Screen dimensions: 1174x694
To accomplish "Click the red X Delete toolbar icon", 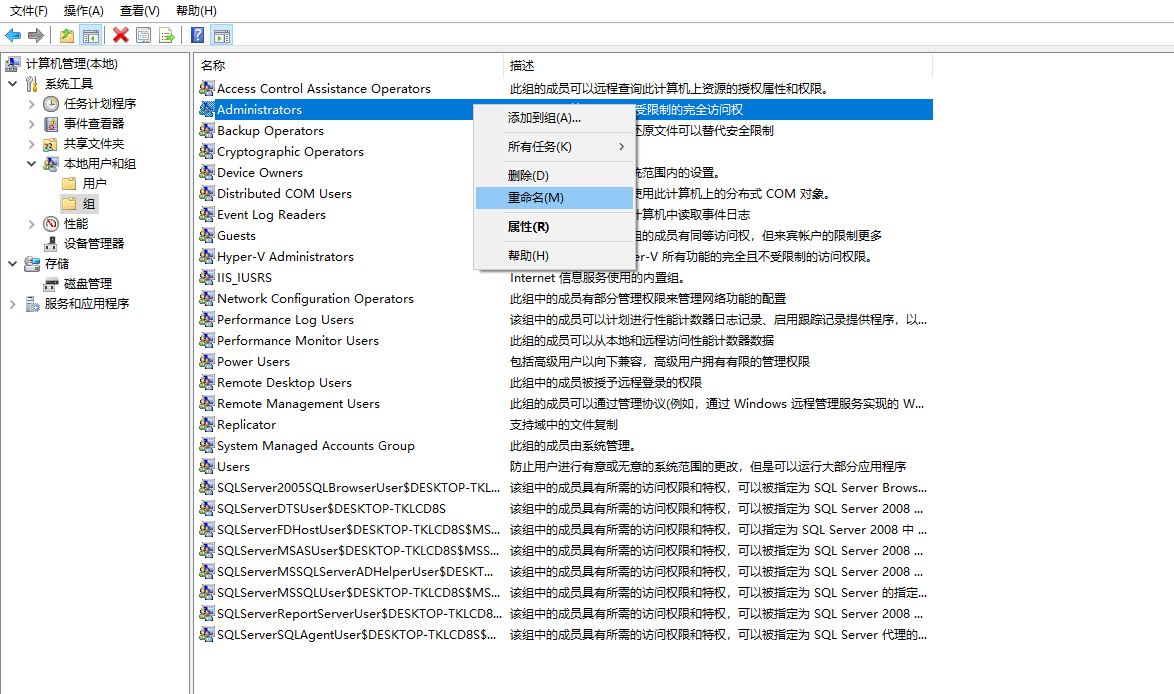I will [x=121, y=35].
